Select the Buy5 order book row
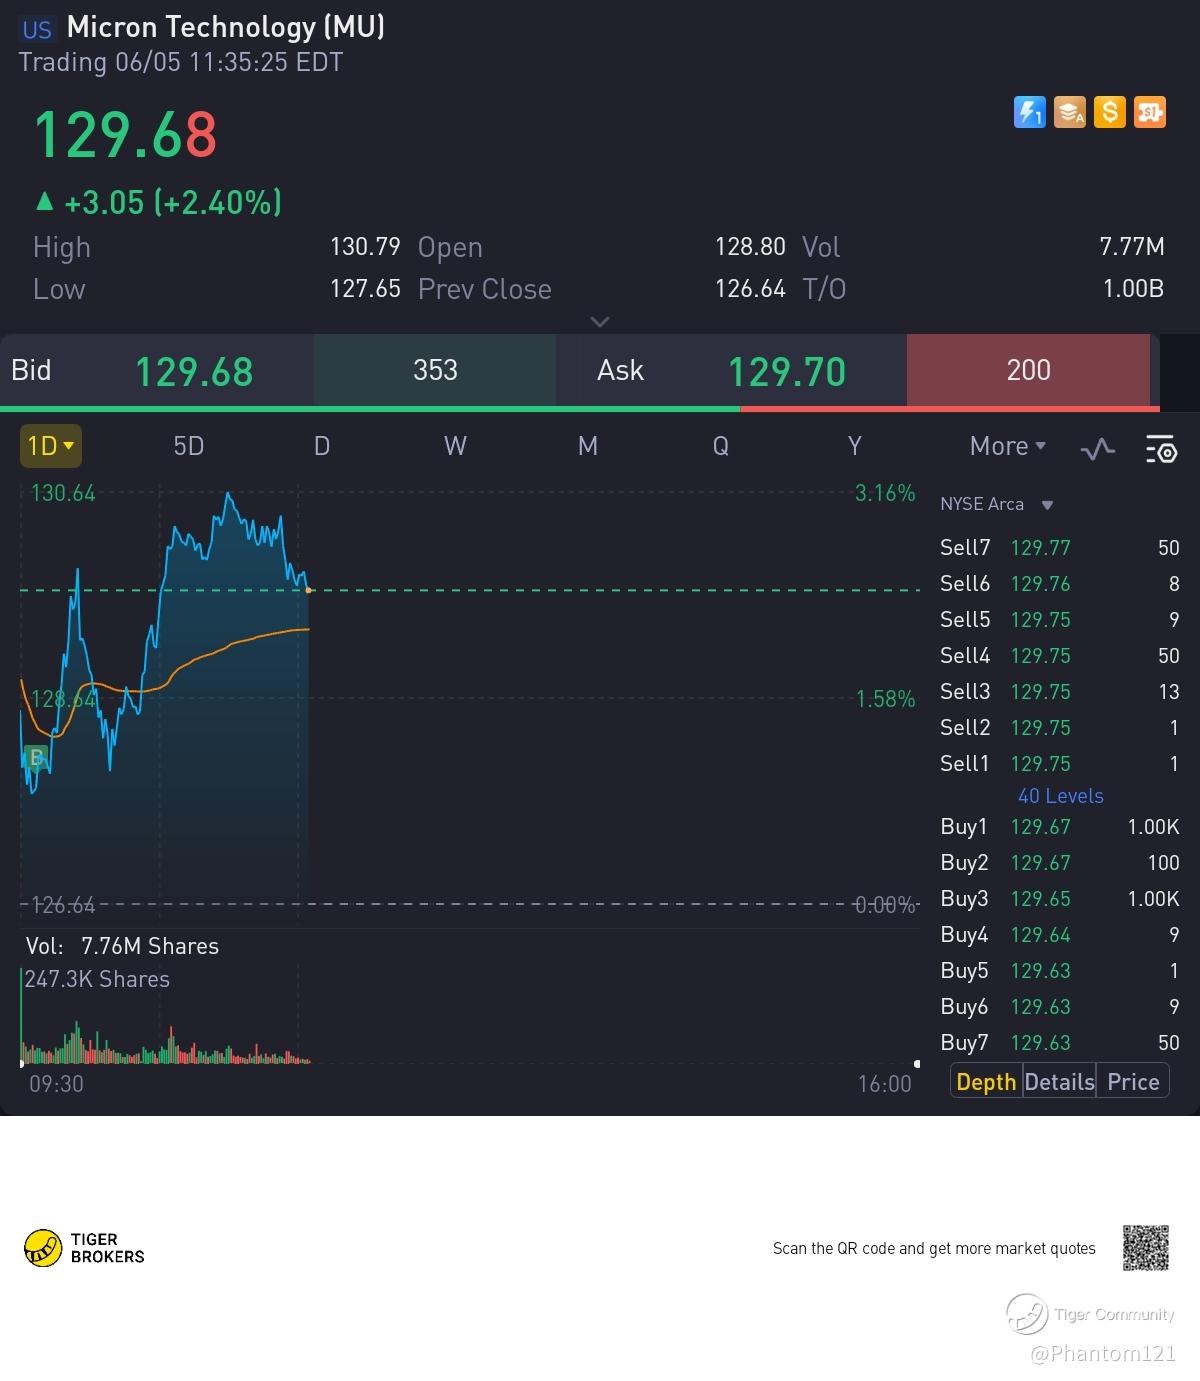Viewport: 1200px width, 1381px height. [1060, 971]
